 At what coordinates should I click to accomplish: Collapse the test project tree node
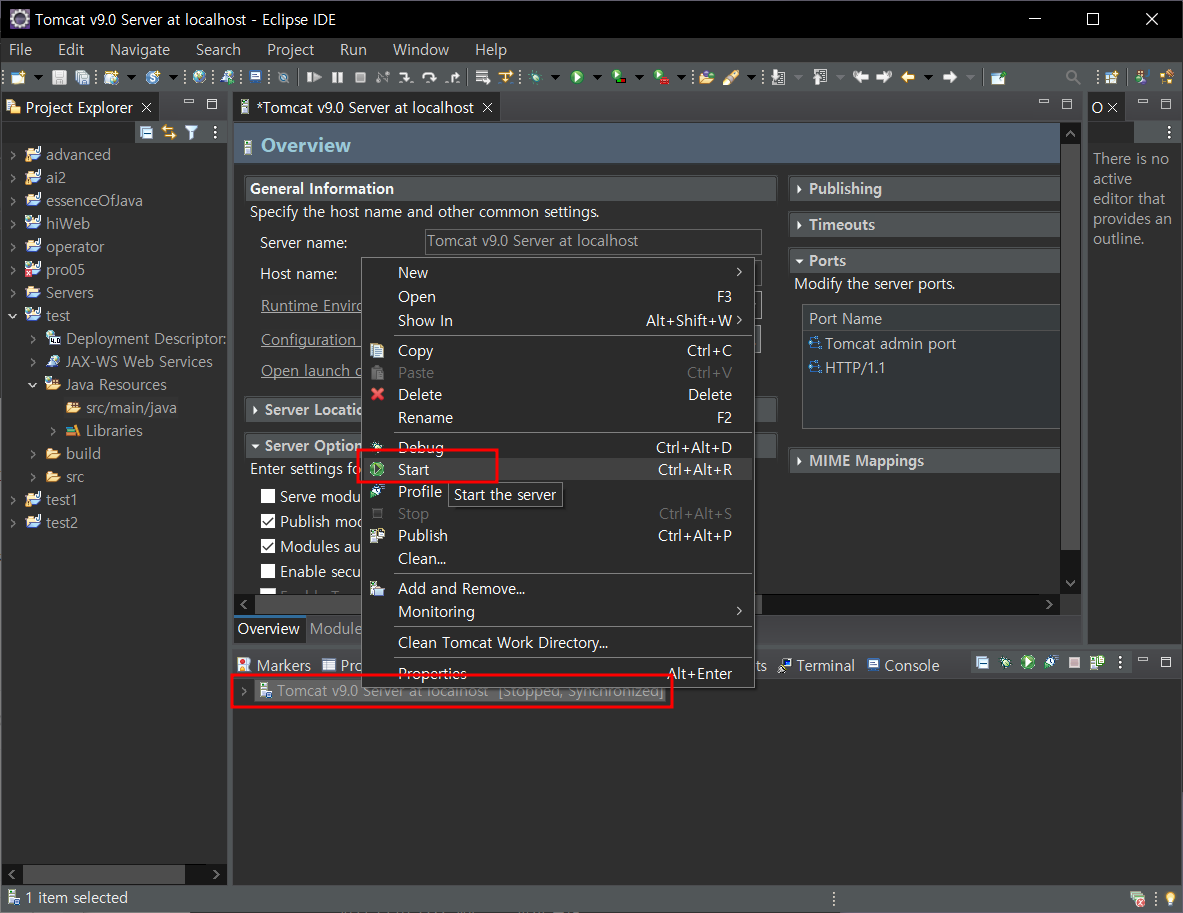(x=13, y=315)
